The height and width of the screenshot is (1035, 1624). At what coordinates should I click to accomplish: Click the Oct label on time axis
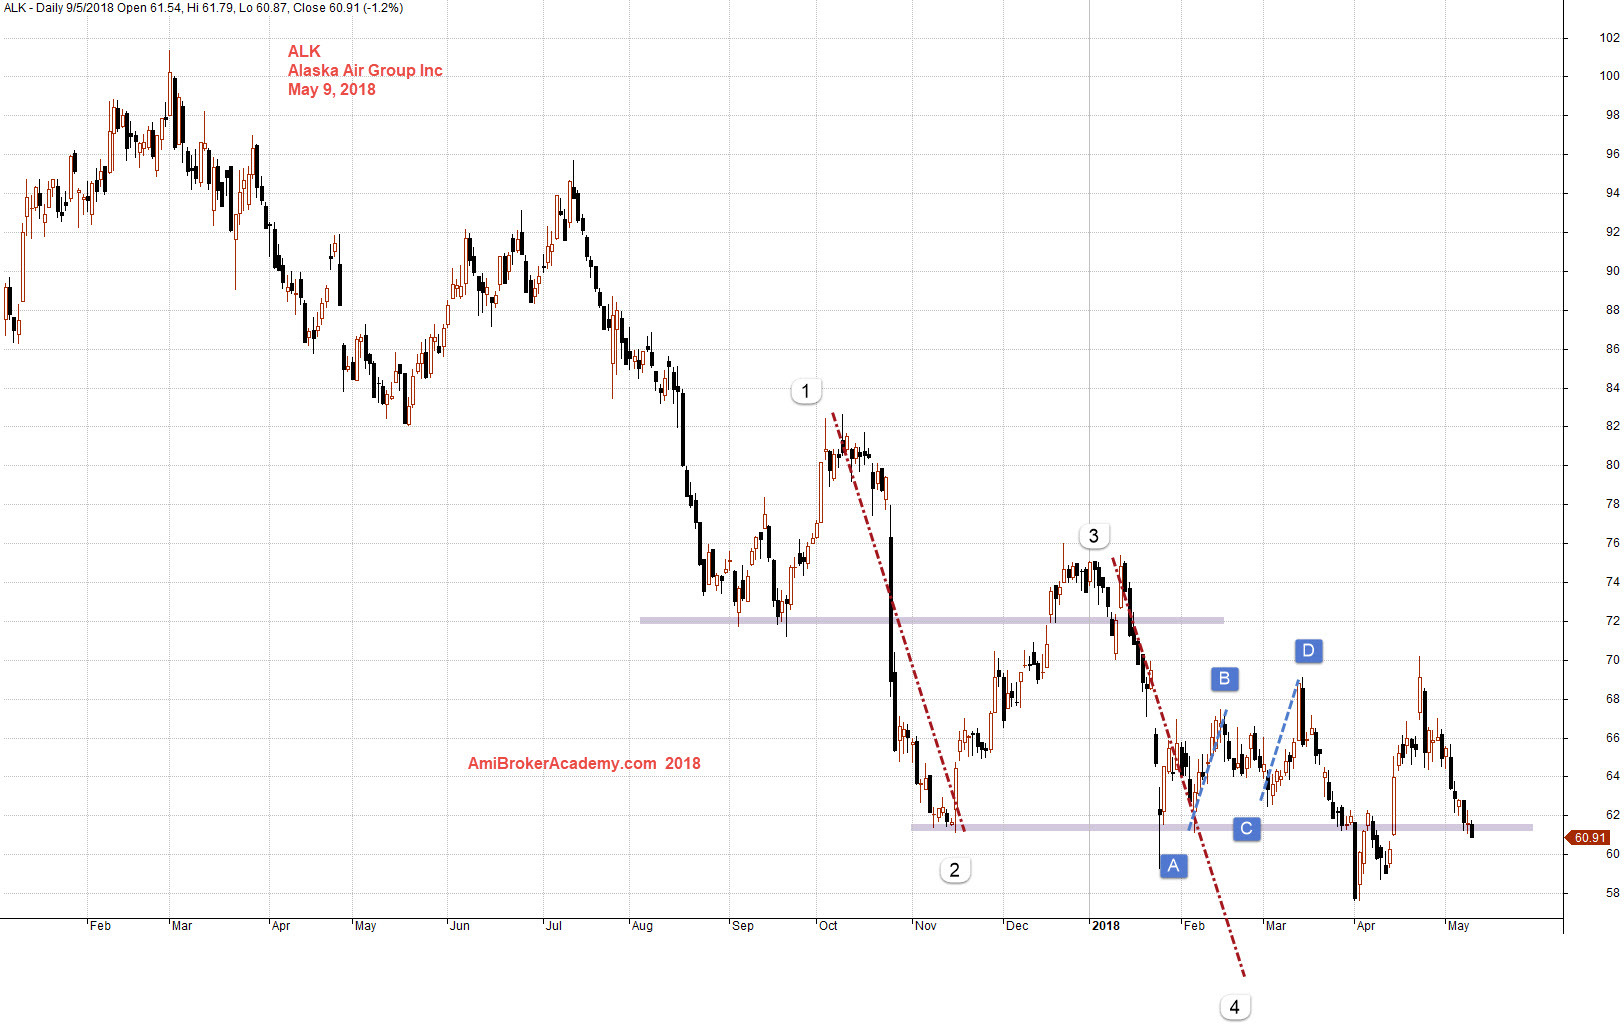pyautogui.click(x=829, y=926)
